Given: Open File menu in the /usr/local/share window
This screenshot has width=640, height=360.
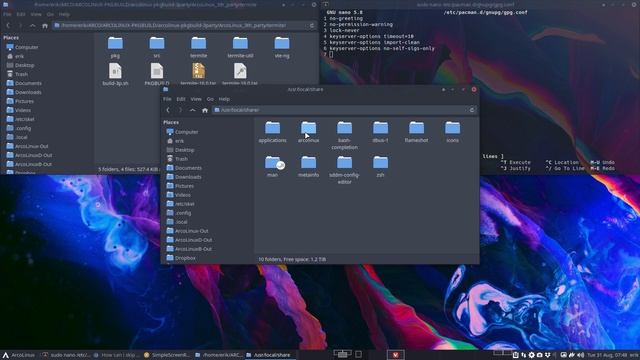Looking at the screenshot, I should pyautogui.click(x=167, y=99).
